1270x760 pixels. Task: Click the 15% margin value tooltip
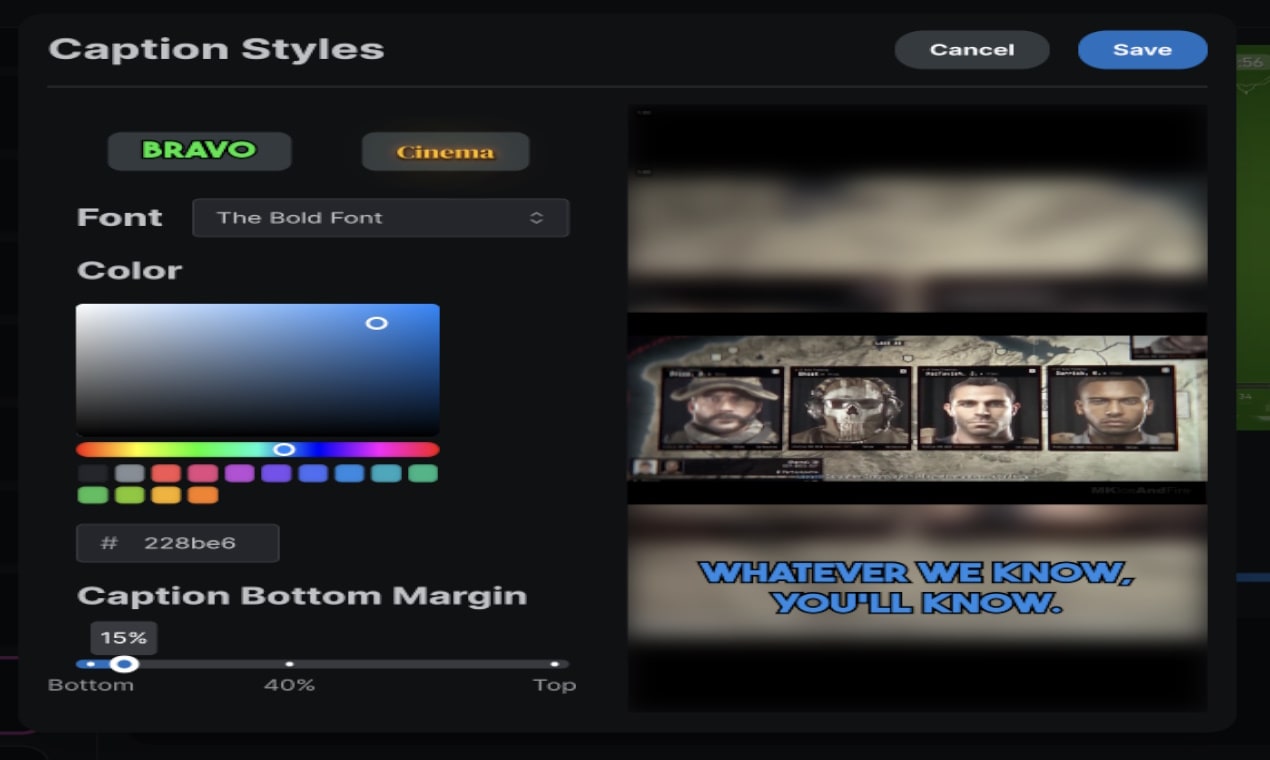(x=124, y=638)
